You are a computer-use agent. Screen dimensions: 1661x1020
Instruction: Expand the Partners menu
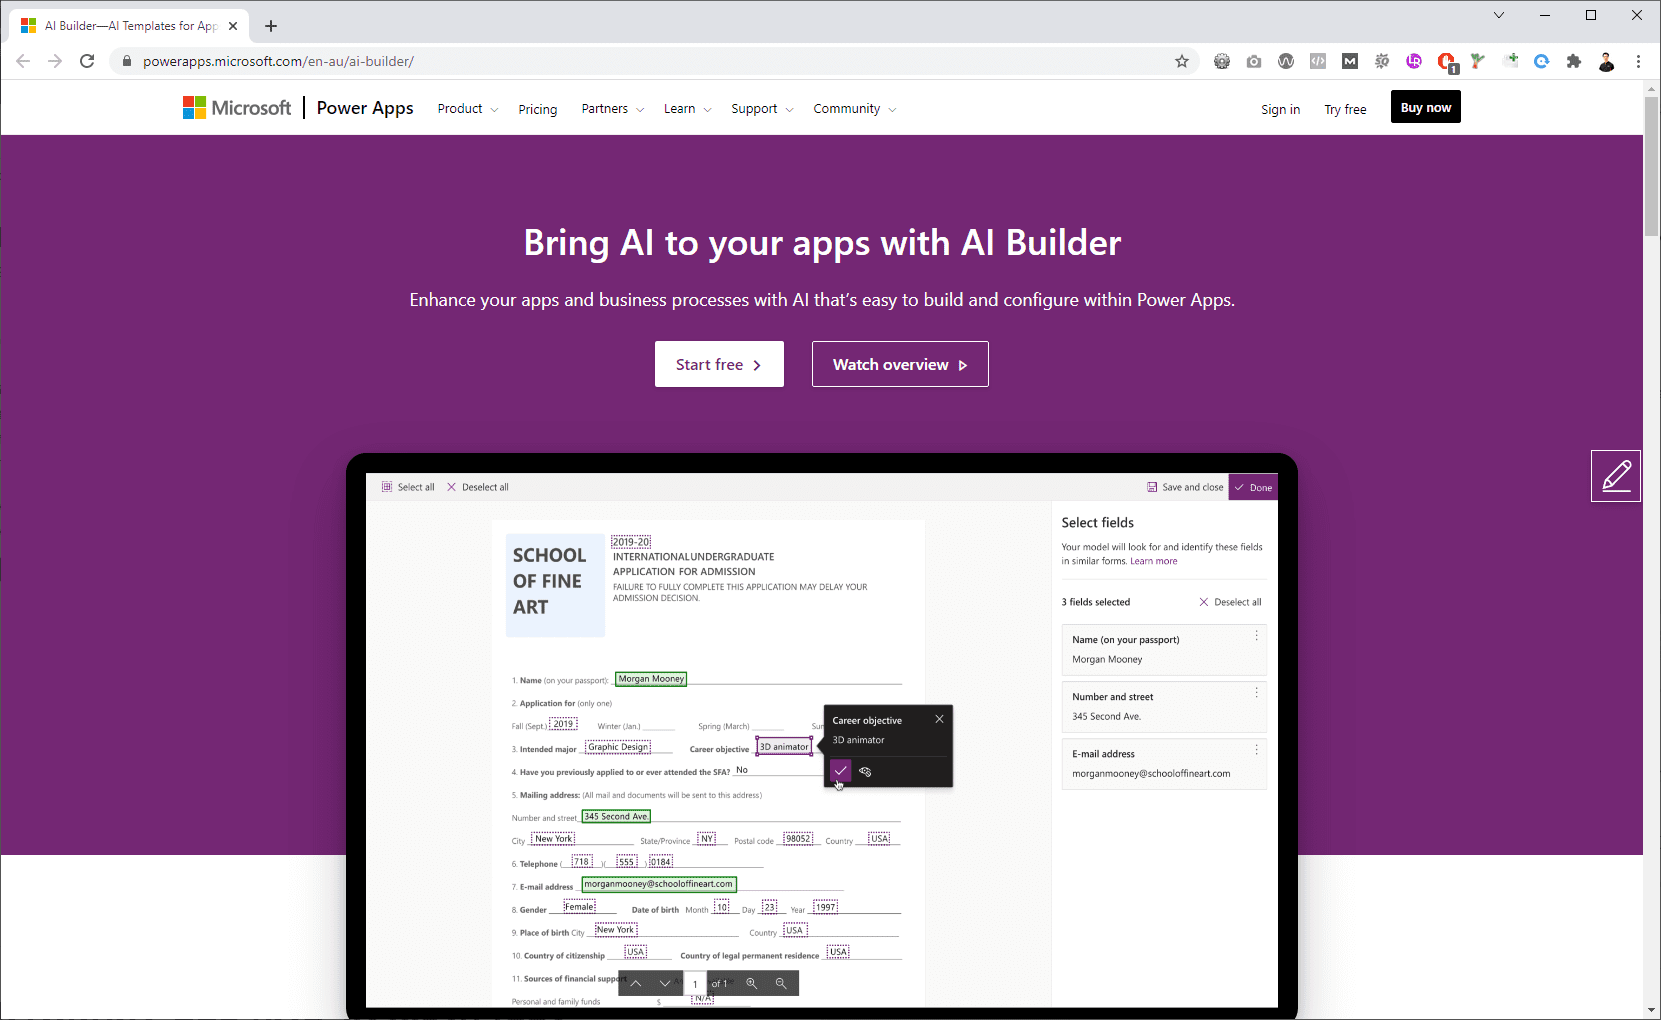point(612,109)
